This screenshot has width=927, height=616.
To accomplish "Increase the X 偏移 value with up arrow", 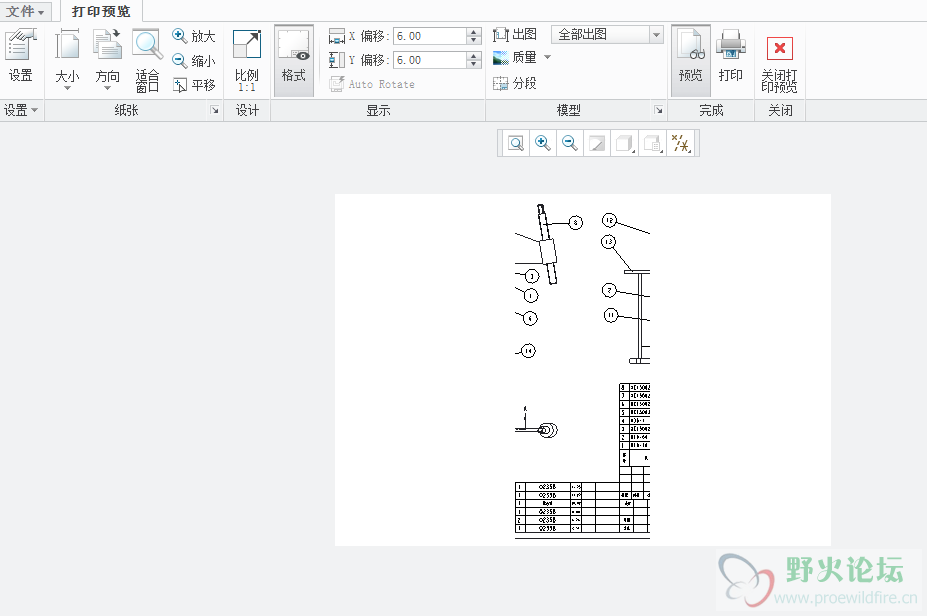I will coord(474,32).
